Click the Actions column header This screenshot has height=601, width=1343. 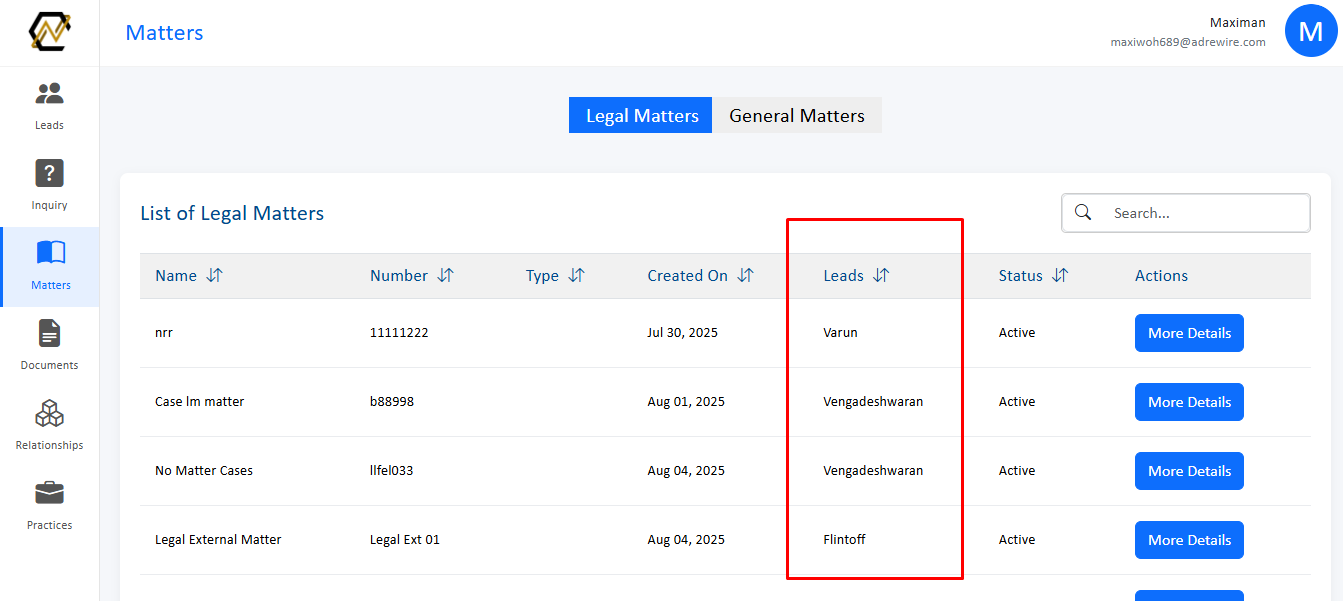[1161, 276]
